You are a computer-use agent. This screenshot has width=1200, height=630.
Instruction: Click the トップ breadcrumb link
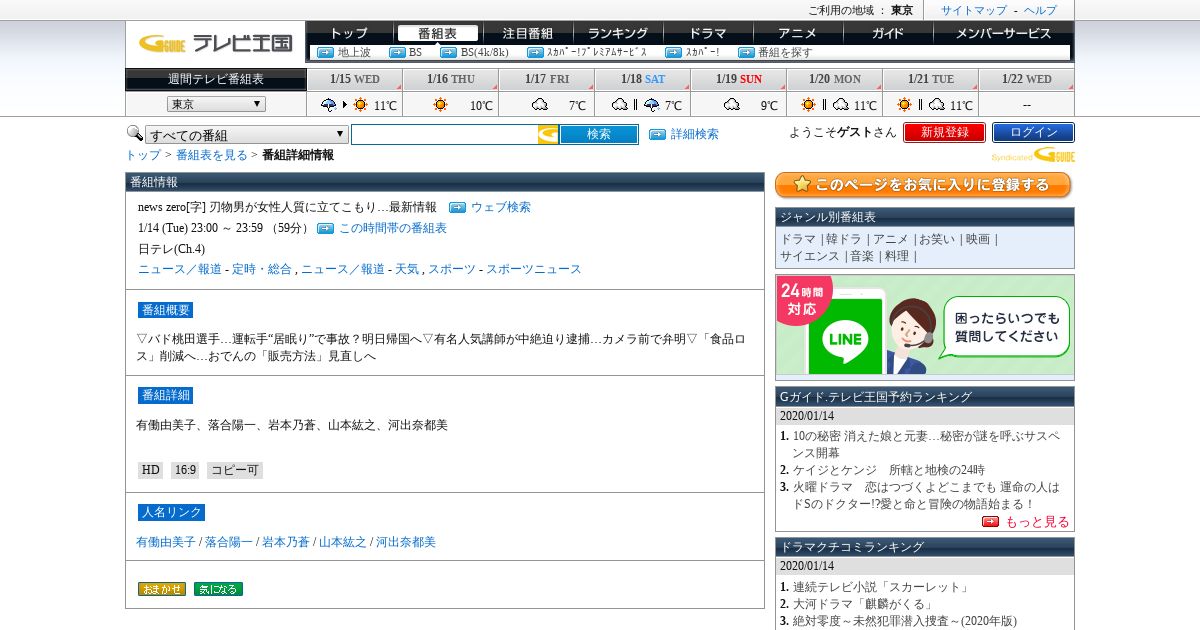(142, 155)
